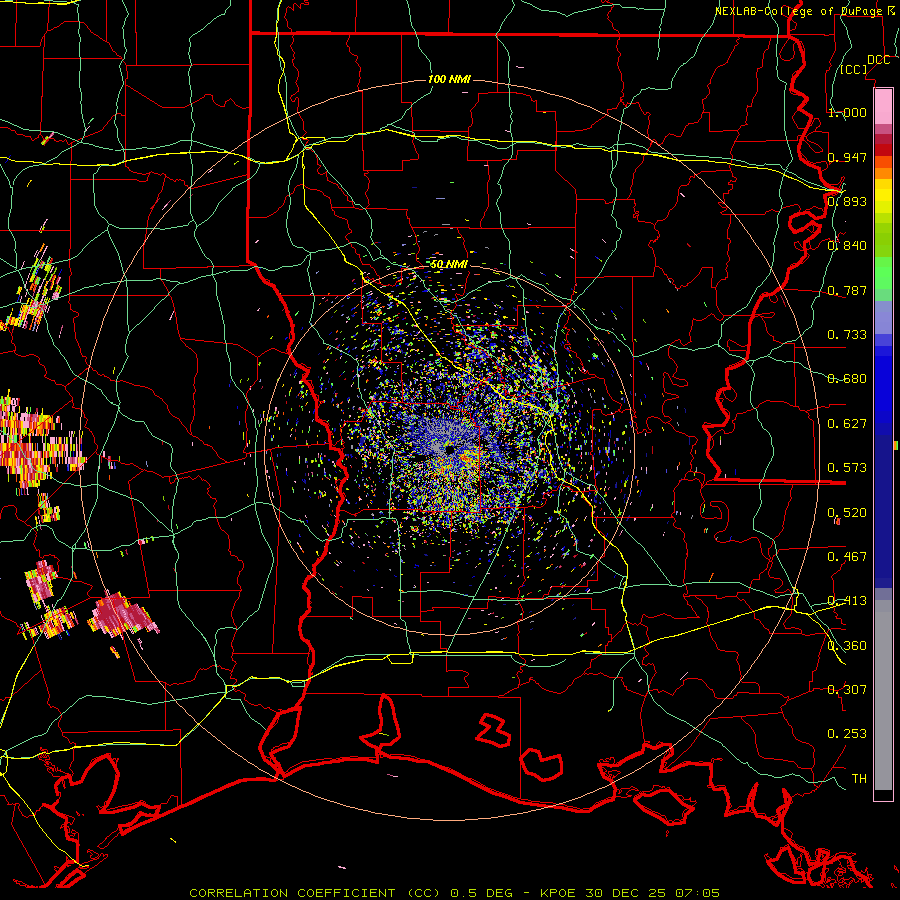900x900 pixels.
Task: Click the 0.467 color scale label
Action: pos(847,557)
